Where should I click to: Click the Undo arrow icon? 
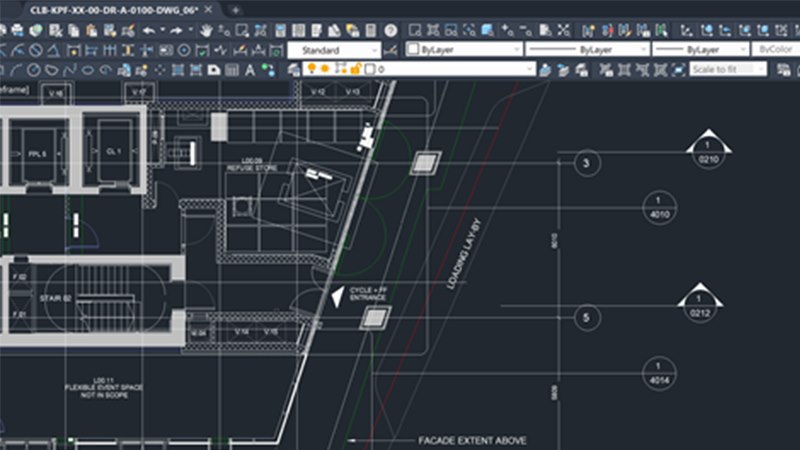[149, 30]
